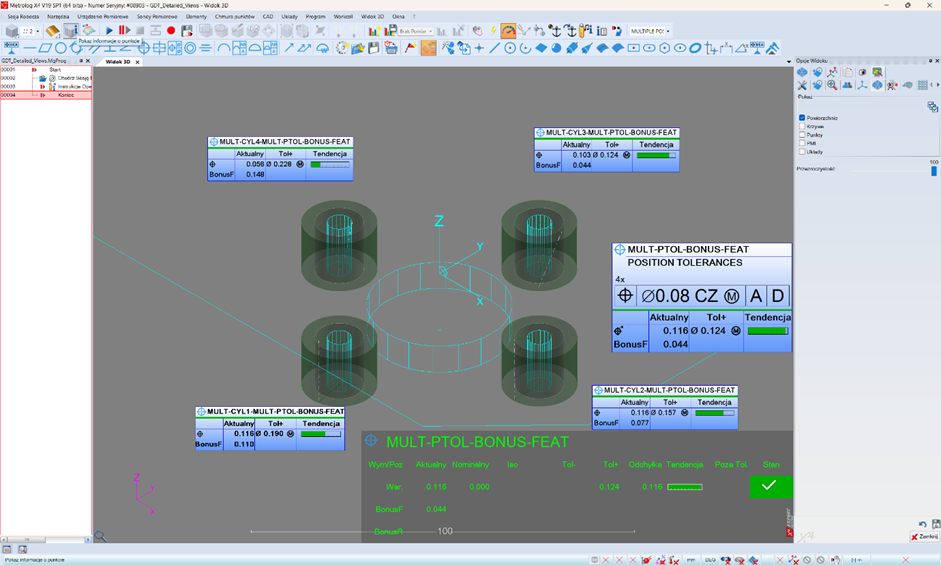This screenshot has width=941, height=565.
Task: Click the grey stop square button
Action: click(x=140, y=30)
